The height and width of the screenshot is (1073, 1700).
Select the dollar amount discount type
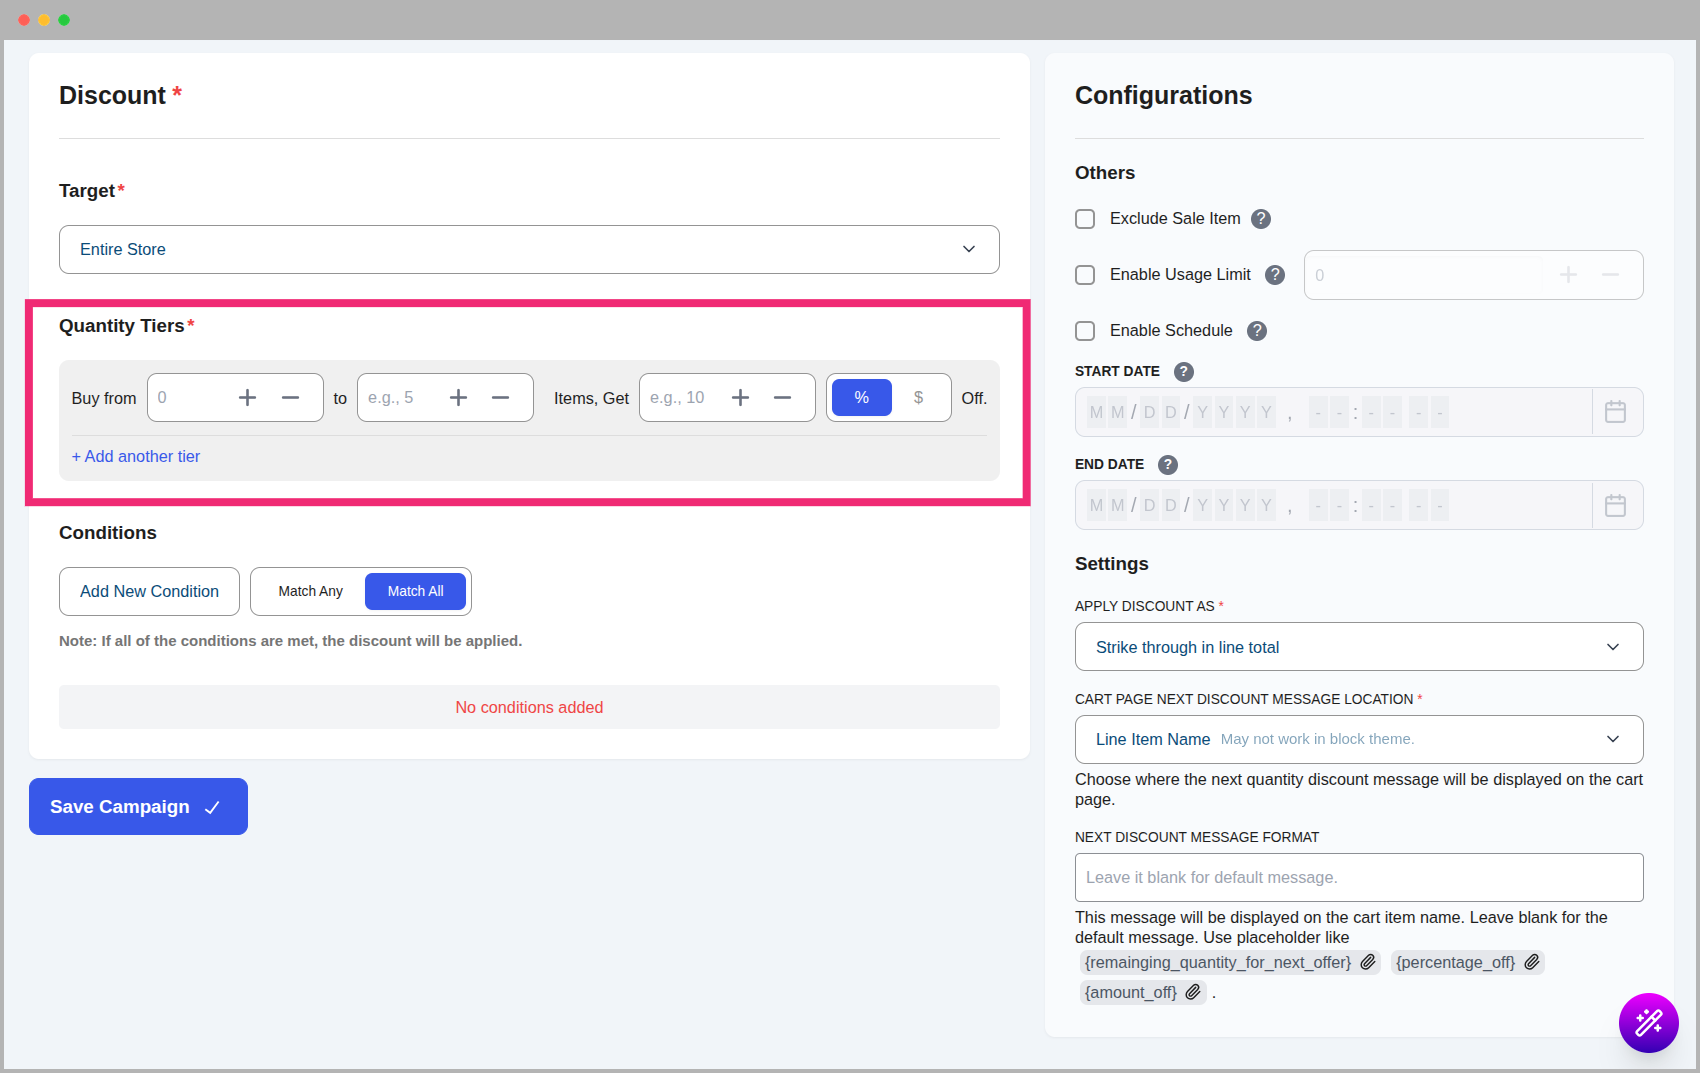(x=918, y=398)
